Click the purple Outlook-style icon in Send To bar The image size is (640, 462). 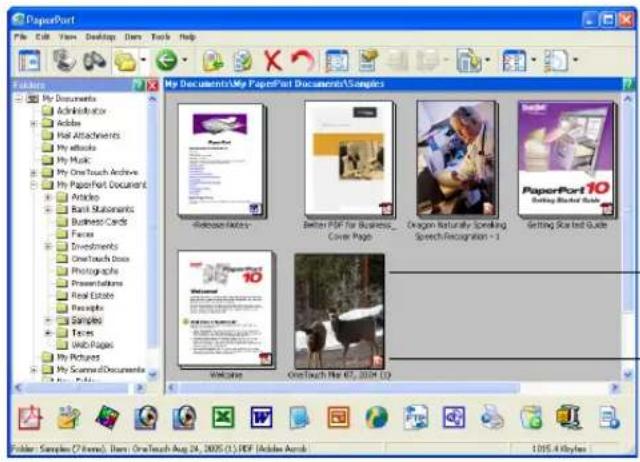453,417
